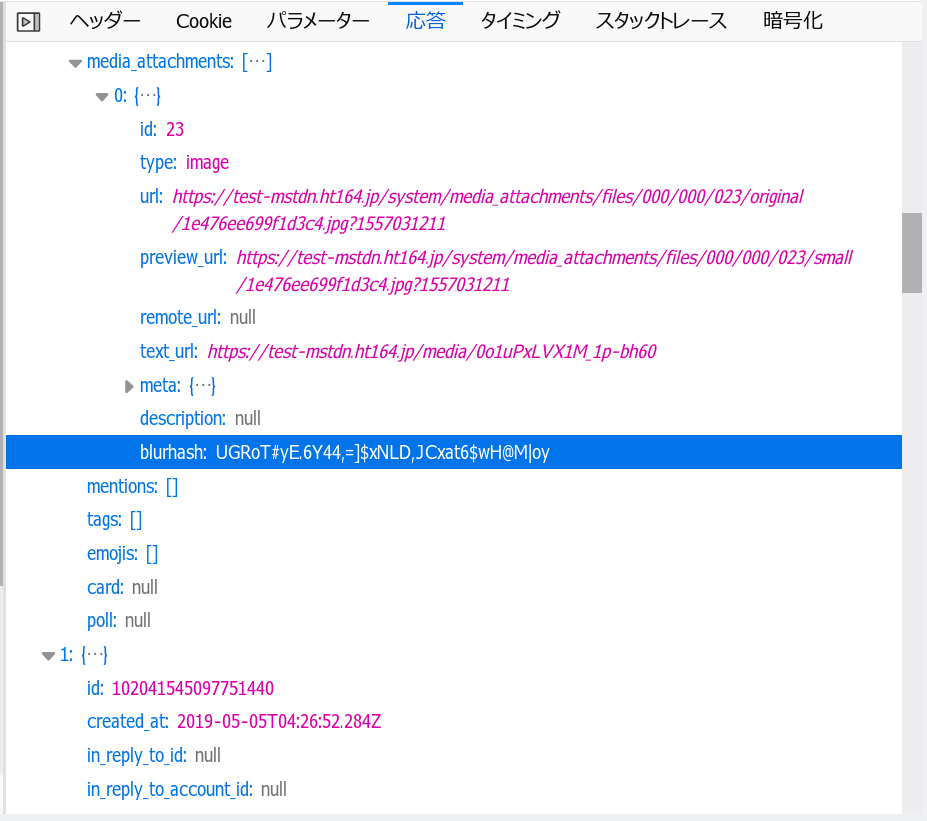Click the text_url media link value
The height and width of the screenshot is (821, 927).
coord(432,352)
